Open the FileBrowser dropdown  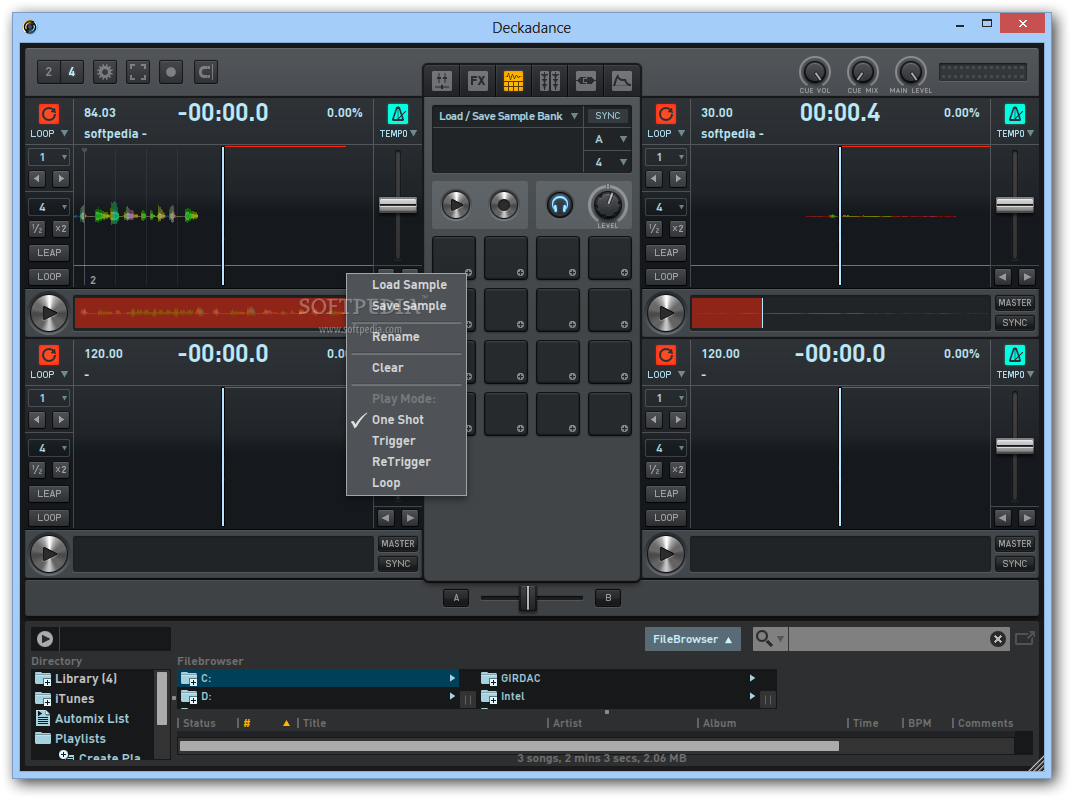click(692, 640)
